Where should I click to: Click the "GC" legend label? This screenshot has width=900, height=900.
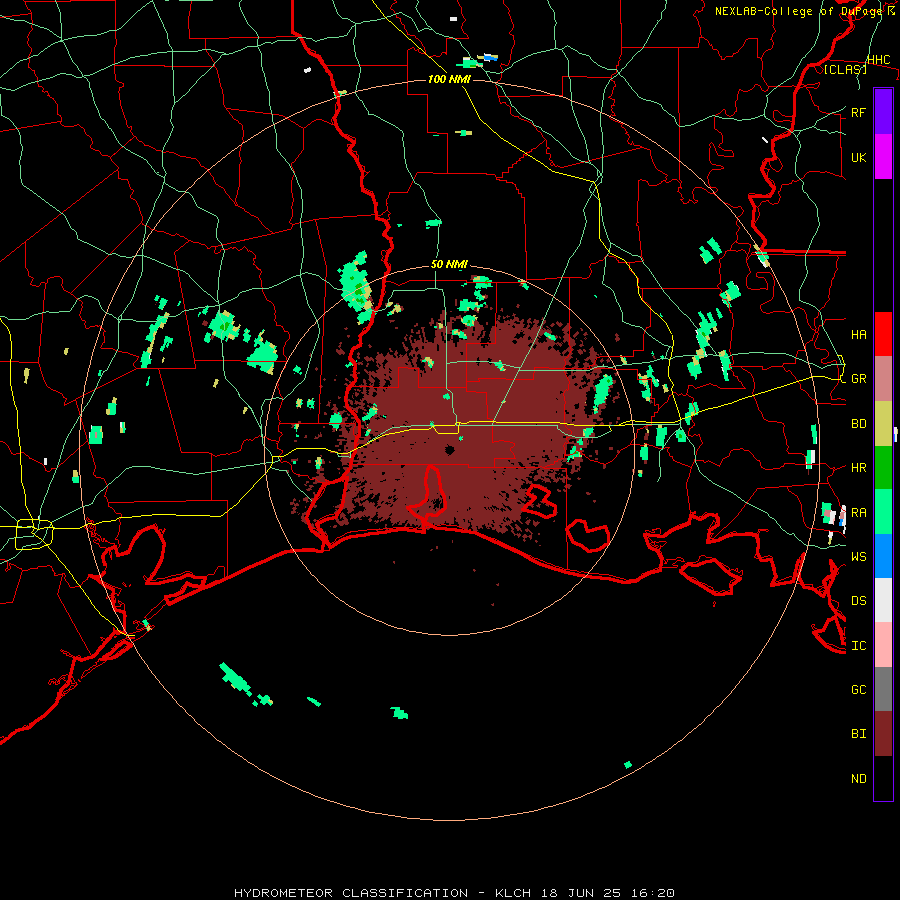(x=859, y=689)
